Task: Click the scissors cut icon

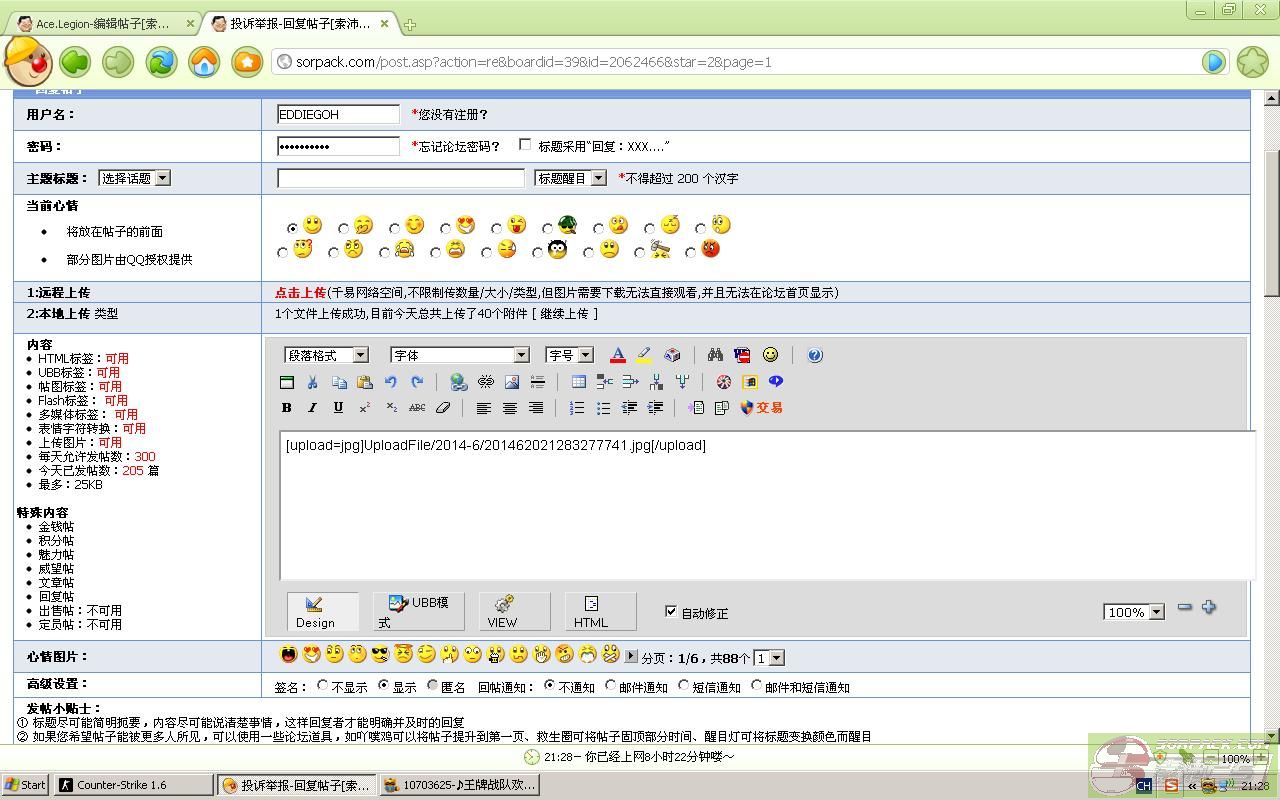Action: pos(312,382)
